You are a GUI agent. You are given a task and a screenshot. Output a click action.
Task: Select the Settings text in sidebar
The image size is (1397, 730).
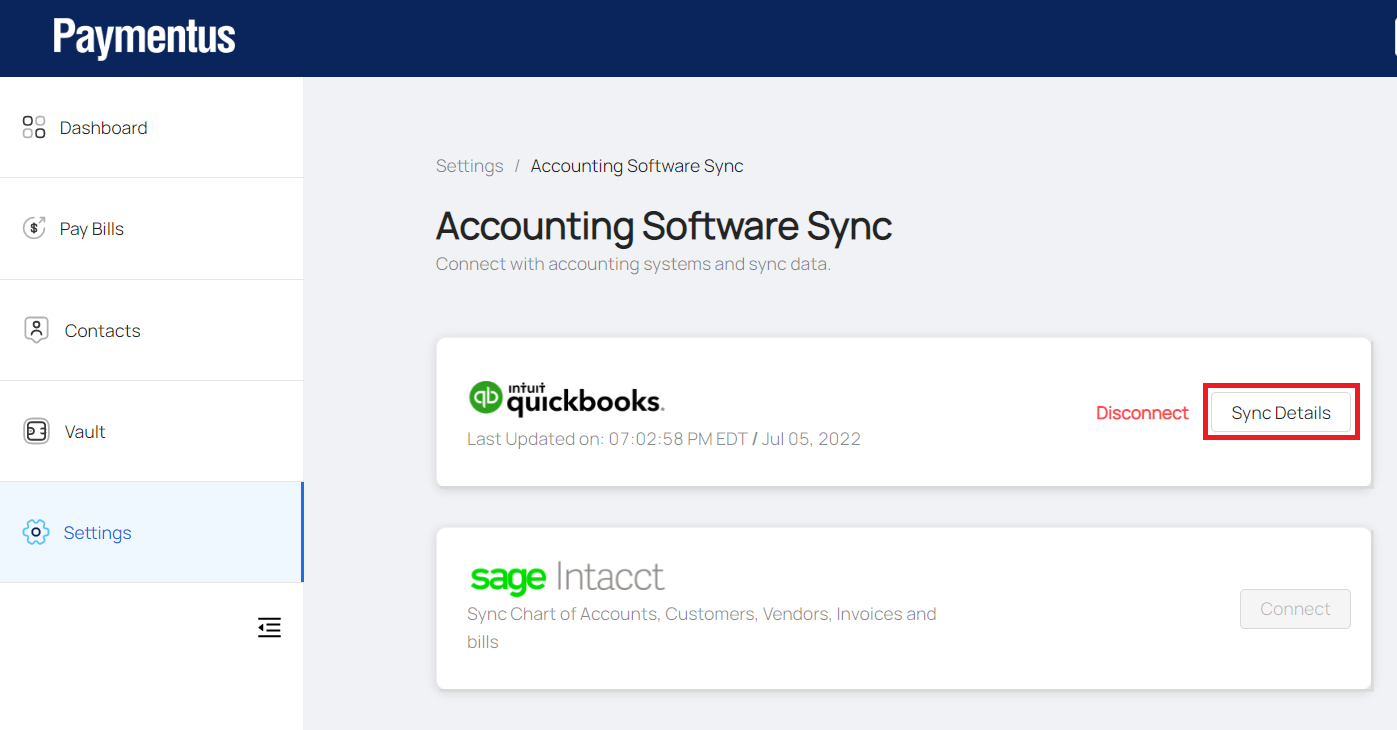coord(97,533)
